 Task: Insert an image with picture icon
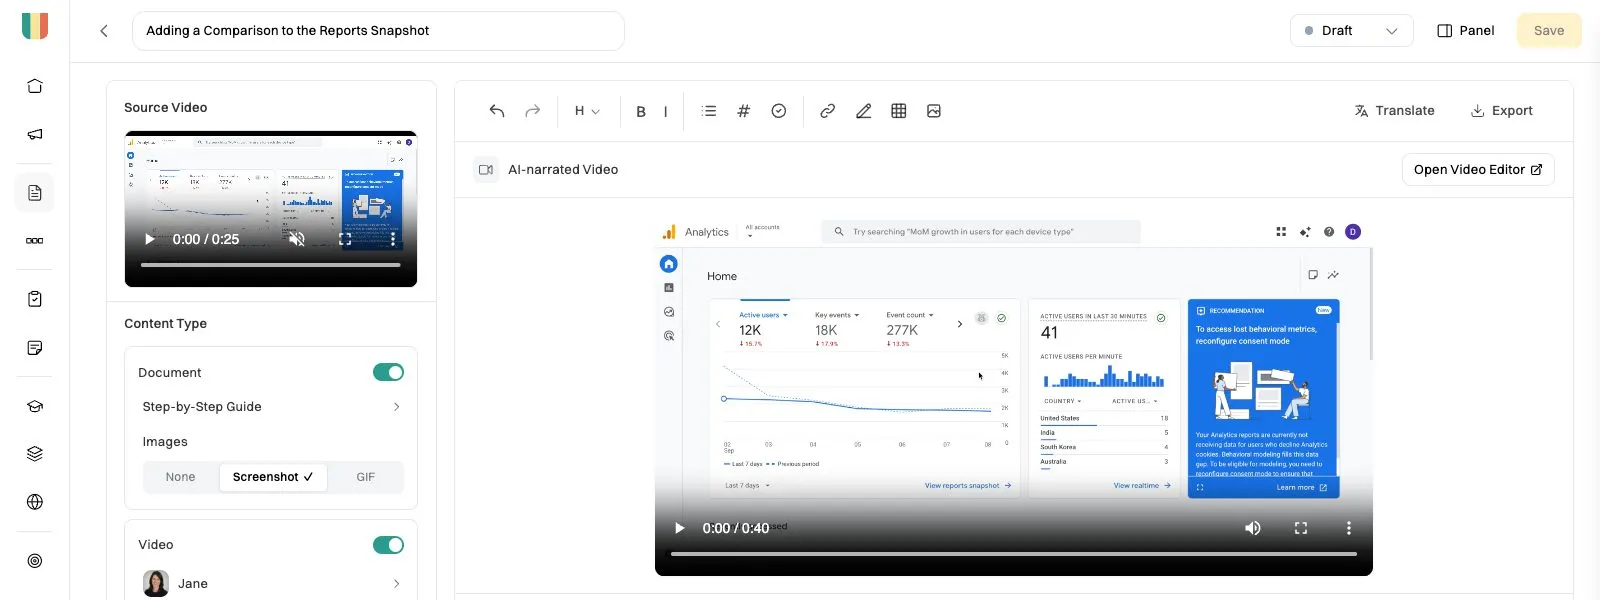pos(934,111)
